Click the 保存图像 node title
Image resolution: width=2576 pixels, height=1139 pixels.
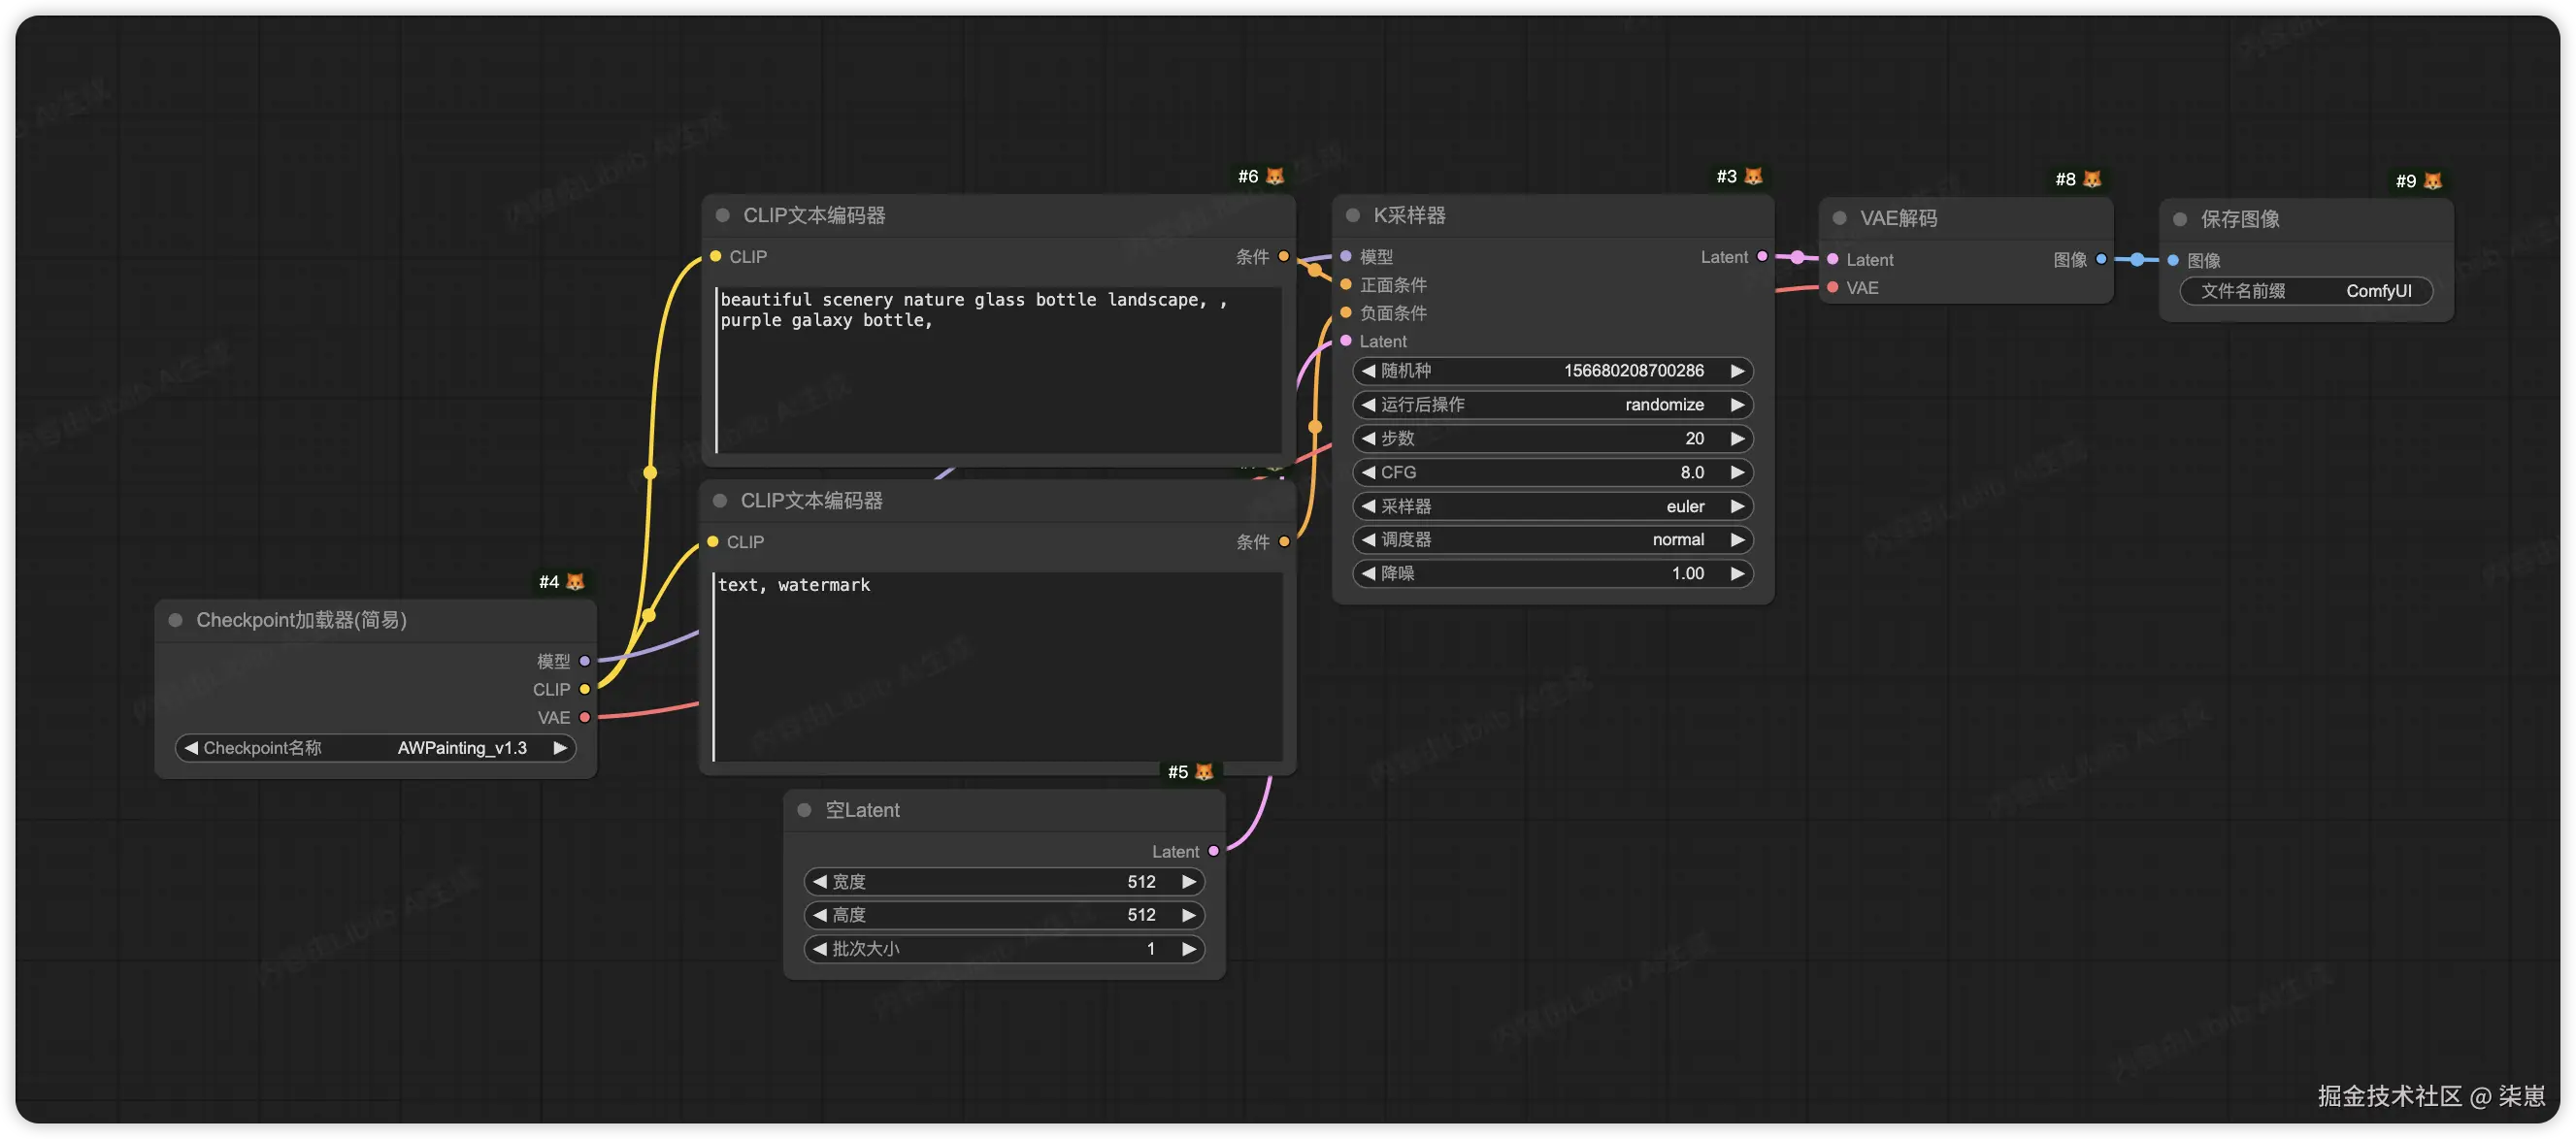[2240, 219]
